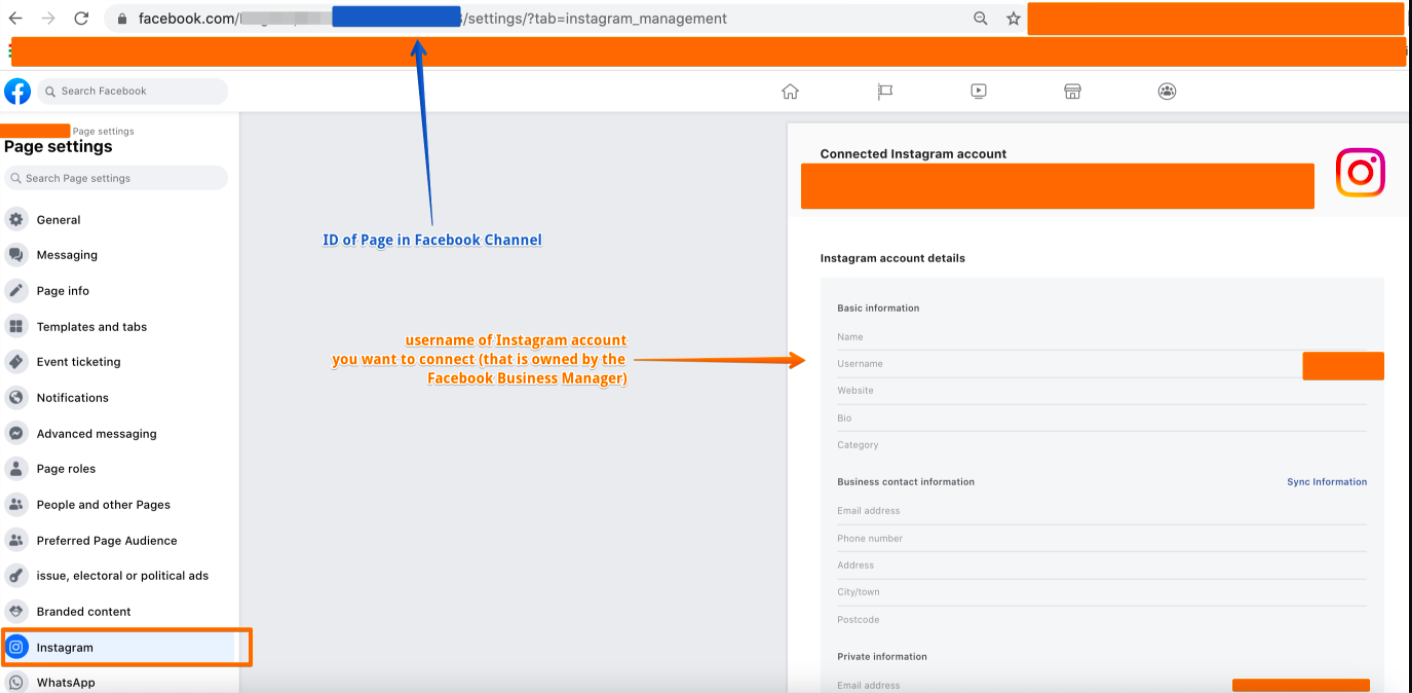Viewport: 1412px width, 693px height.
Task: Click the Event ticketing ticket icon
Action: click(16, 362)
